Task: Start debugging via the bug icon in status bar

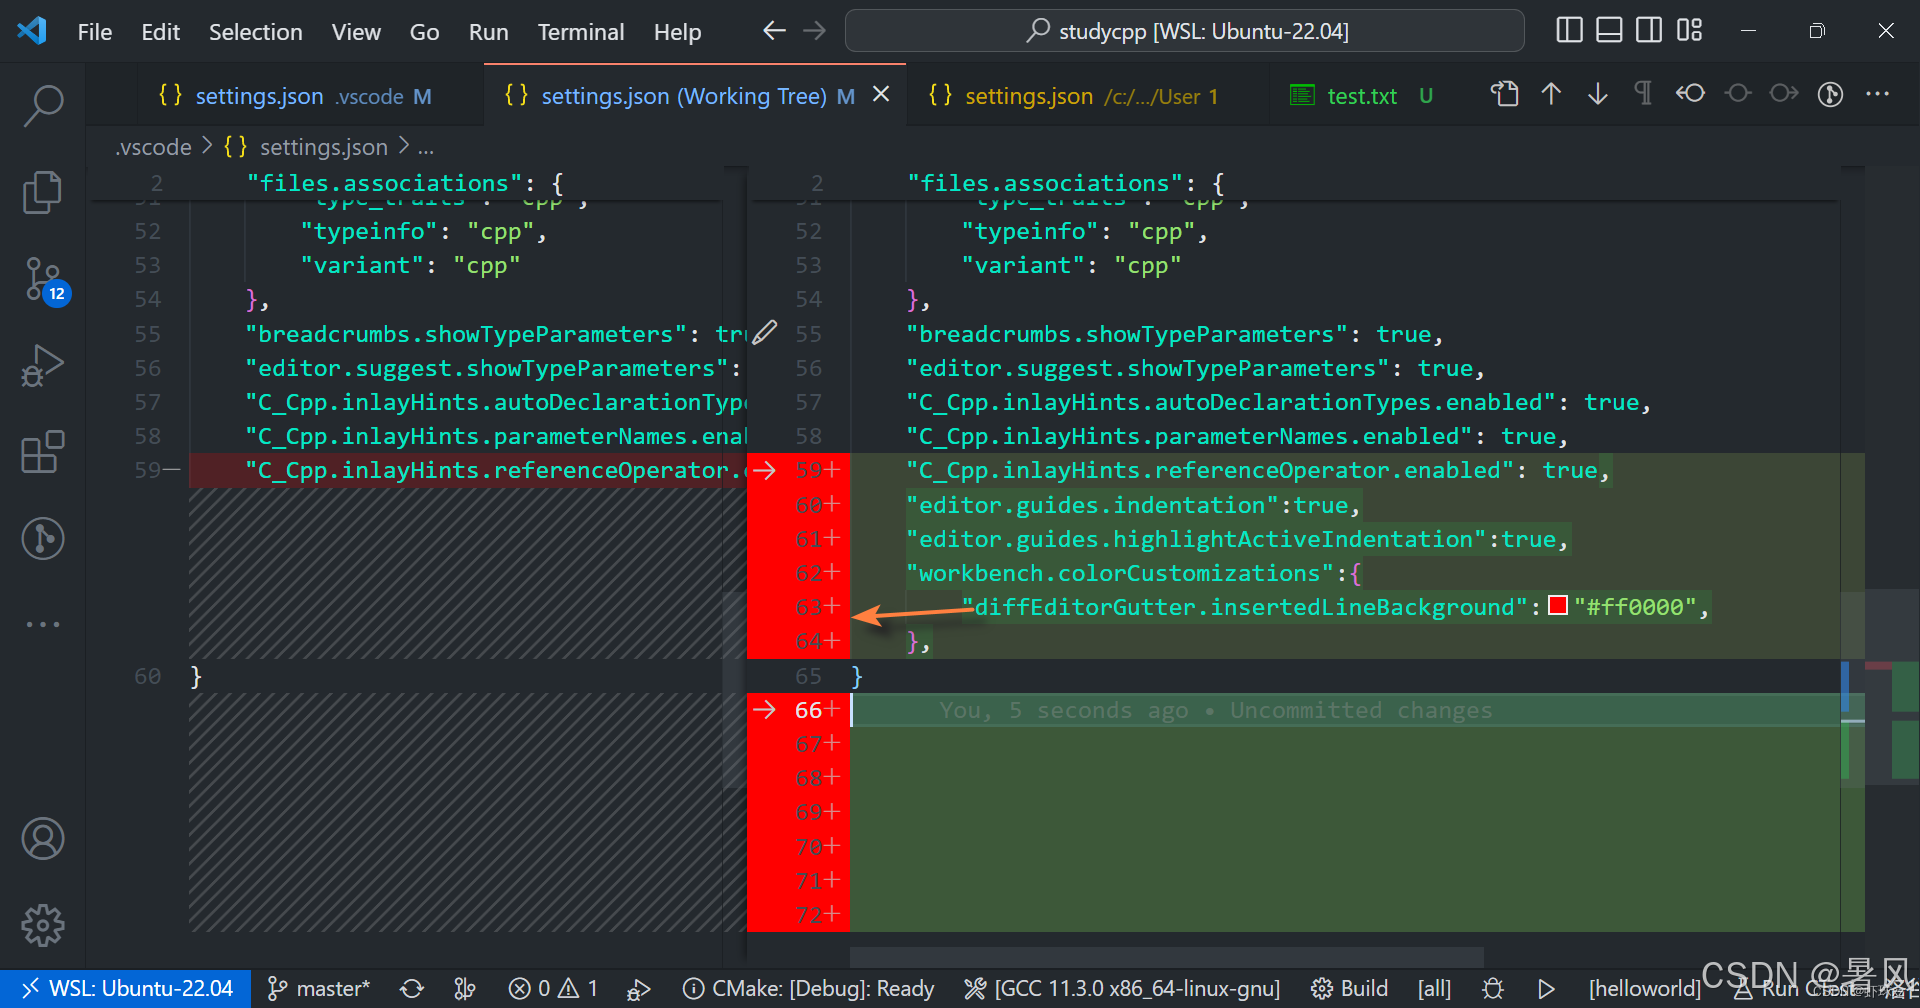Action: point(1493,988)
